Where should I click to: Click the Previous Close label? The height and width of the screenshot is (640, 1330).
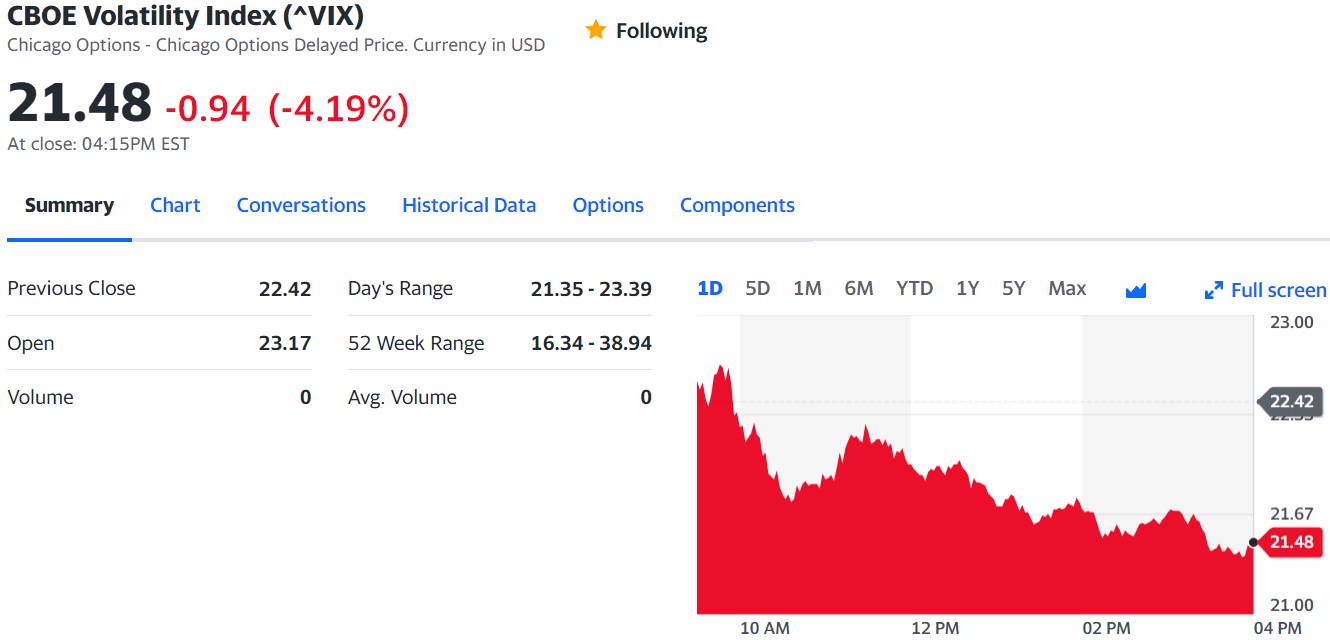pyautogui.click(x=71, y=288)
